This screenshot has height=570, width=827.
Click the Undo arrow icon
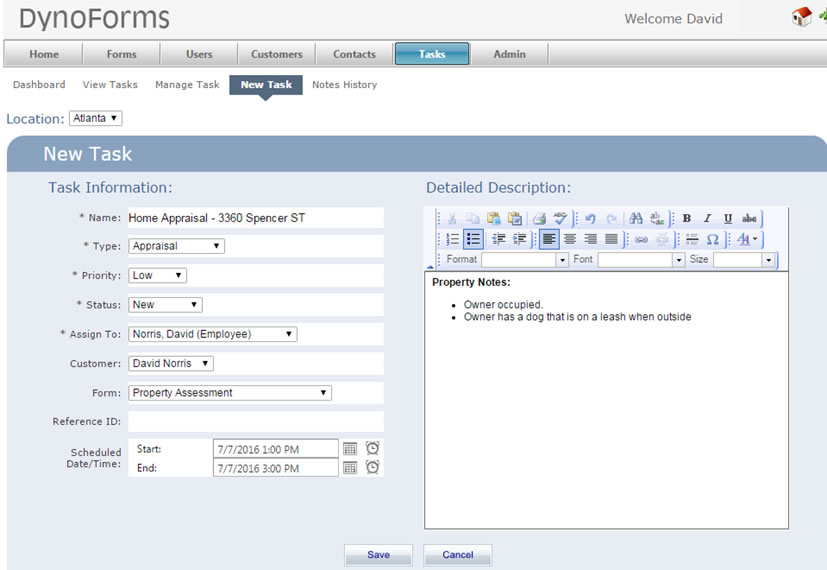click(x=590, y=218)
